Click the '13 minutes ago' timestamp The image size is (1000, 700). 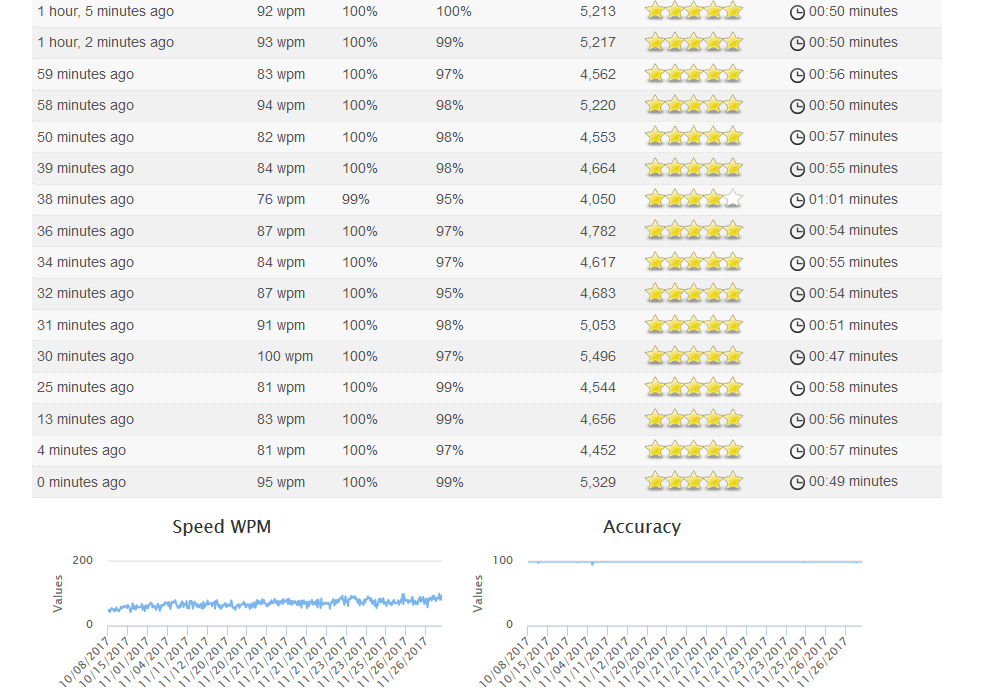[x=85, y=419]
